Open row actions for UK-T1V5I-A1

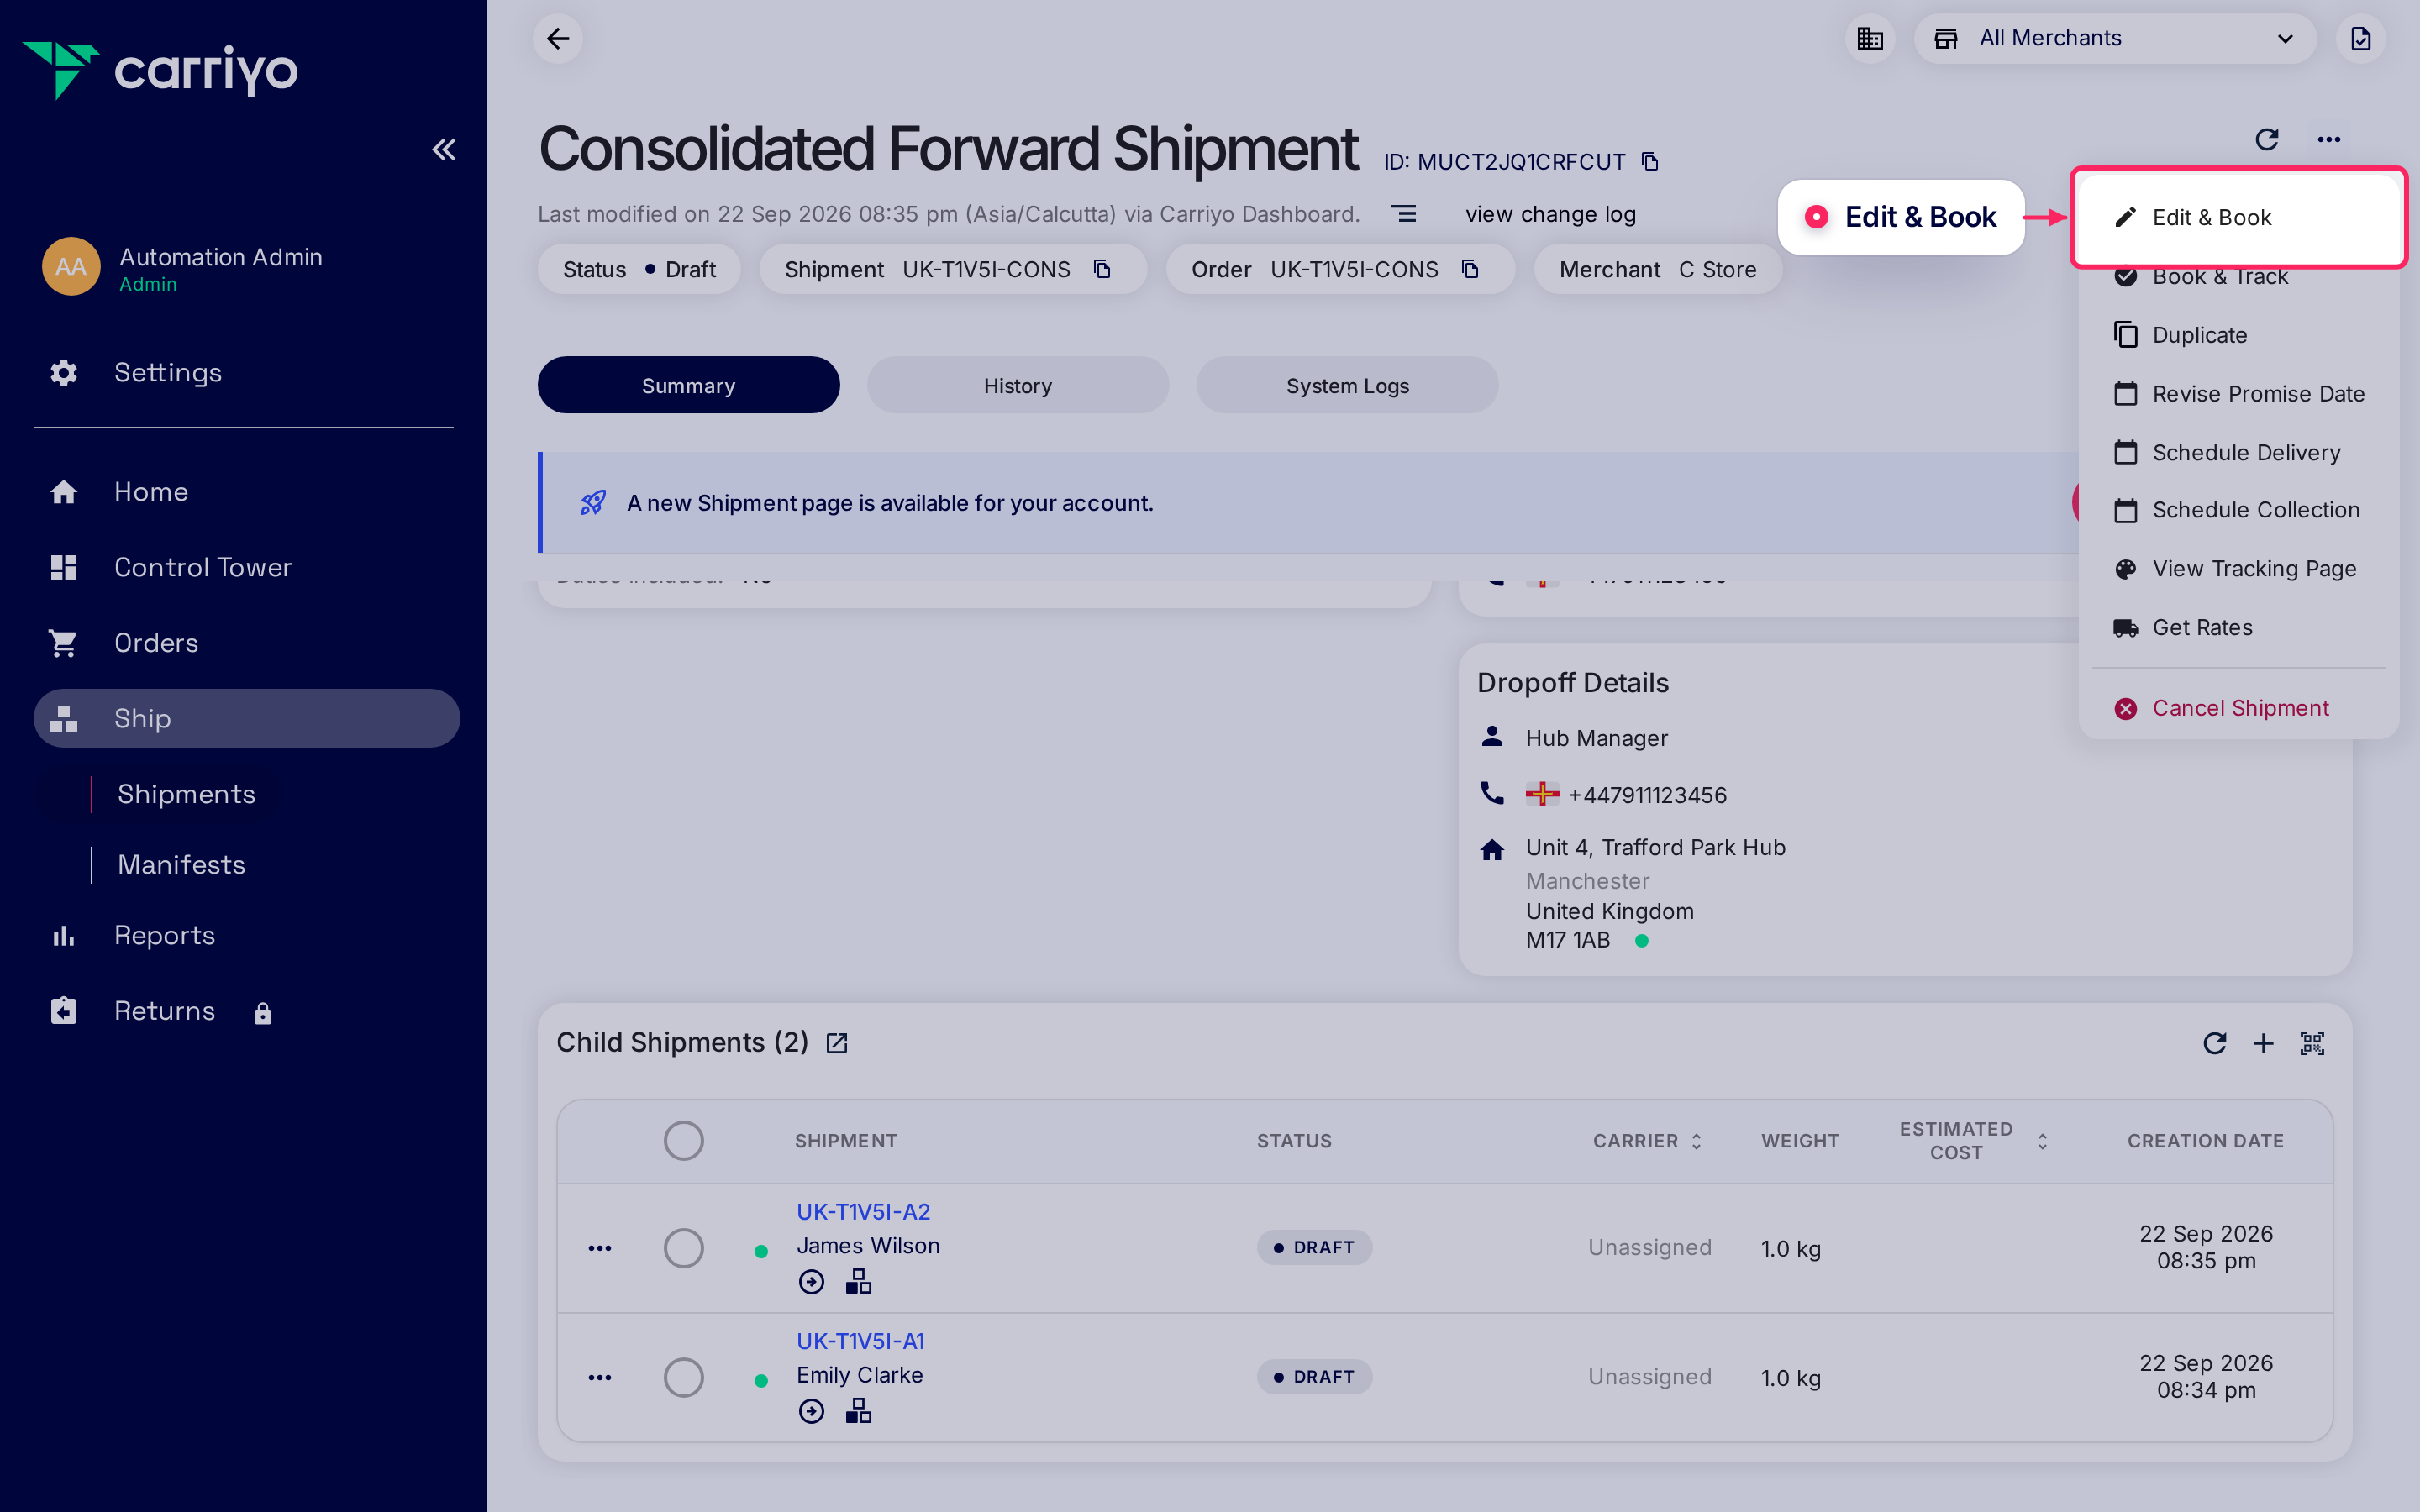[600, 1377]
